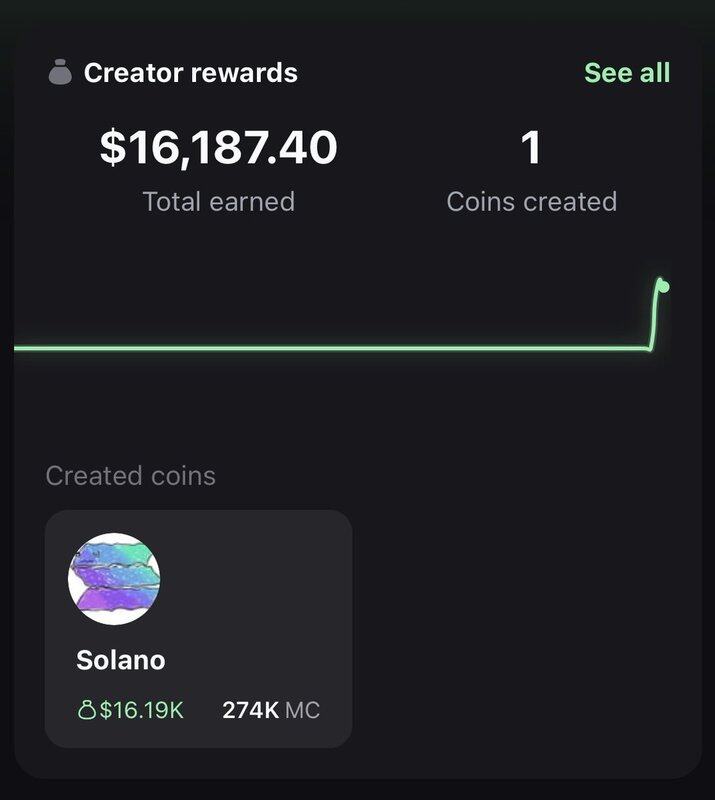The height and width of the screenshot is (800, 715).
Task: Click the green dot at chart's end
Action: [662, 286]
